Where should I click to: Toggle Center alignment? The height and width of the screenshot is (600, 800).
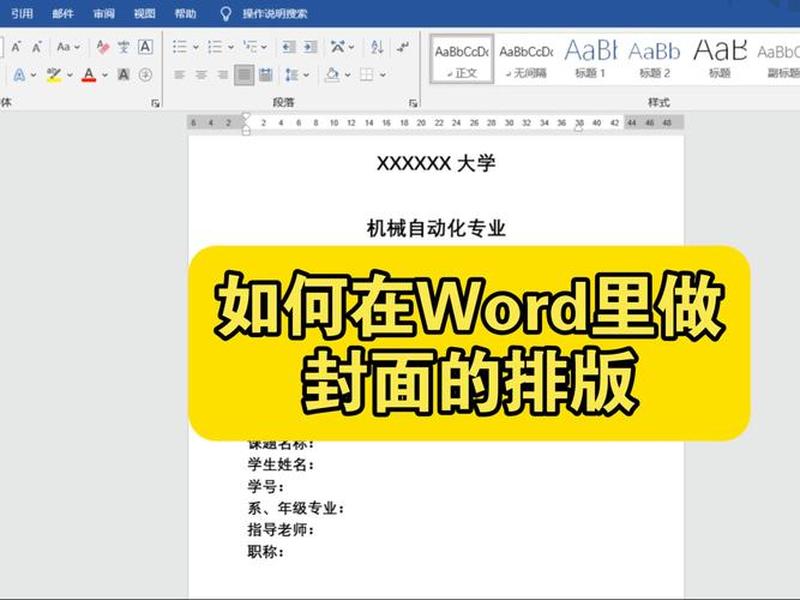pyautogui.click(x=201, y=75)
